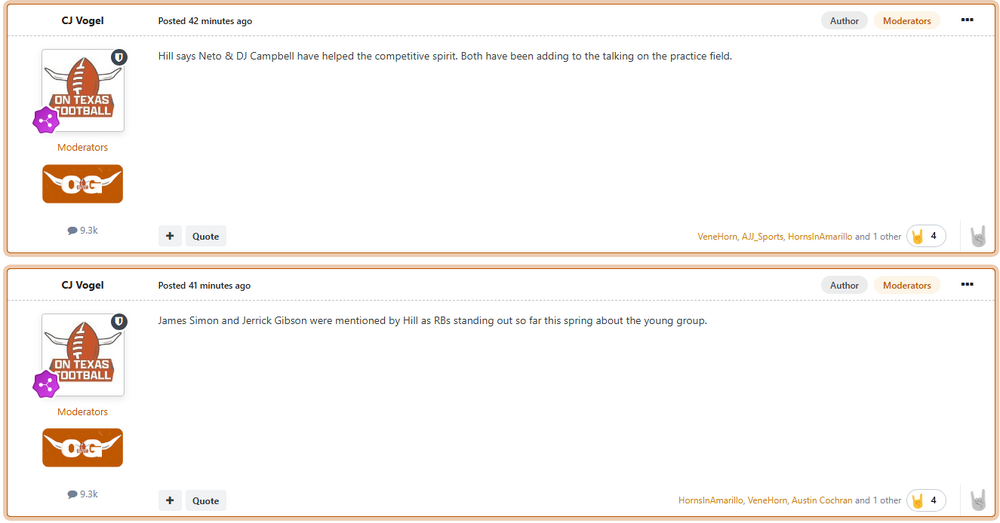
Task: Show the reaction count of 4 on the first post
Action: coord(926,237)
